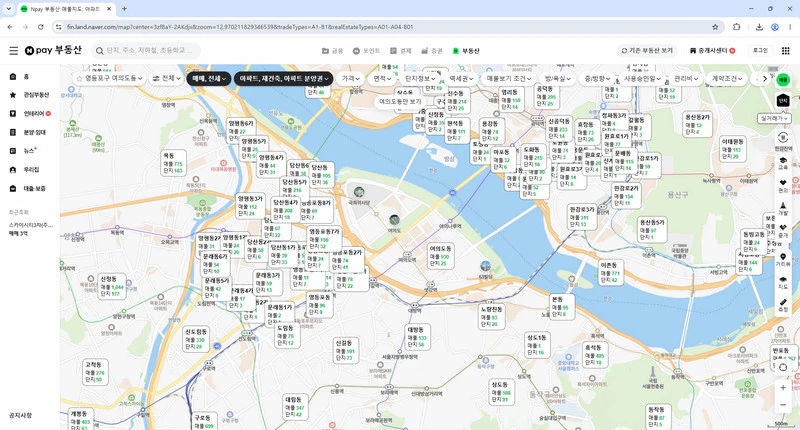Open the apps grid icon

[x=785, y=50]
